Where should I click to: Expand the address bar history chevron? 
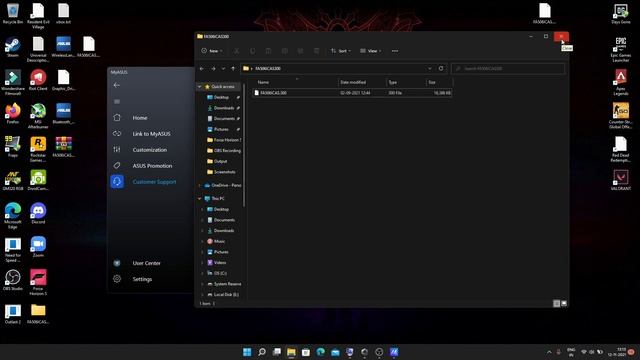[x=430, y=69]
